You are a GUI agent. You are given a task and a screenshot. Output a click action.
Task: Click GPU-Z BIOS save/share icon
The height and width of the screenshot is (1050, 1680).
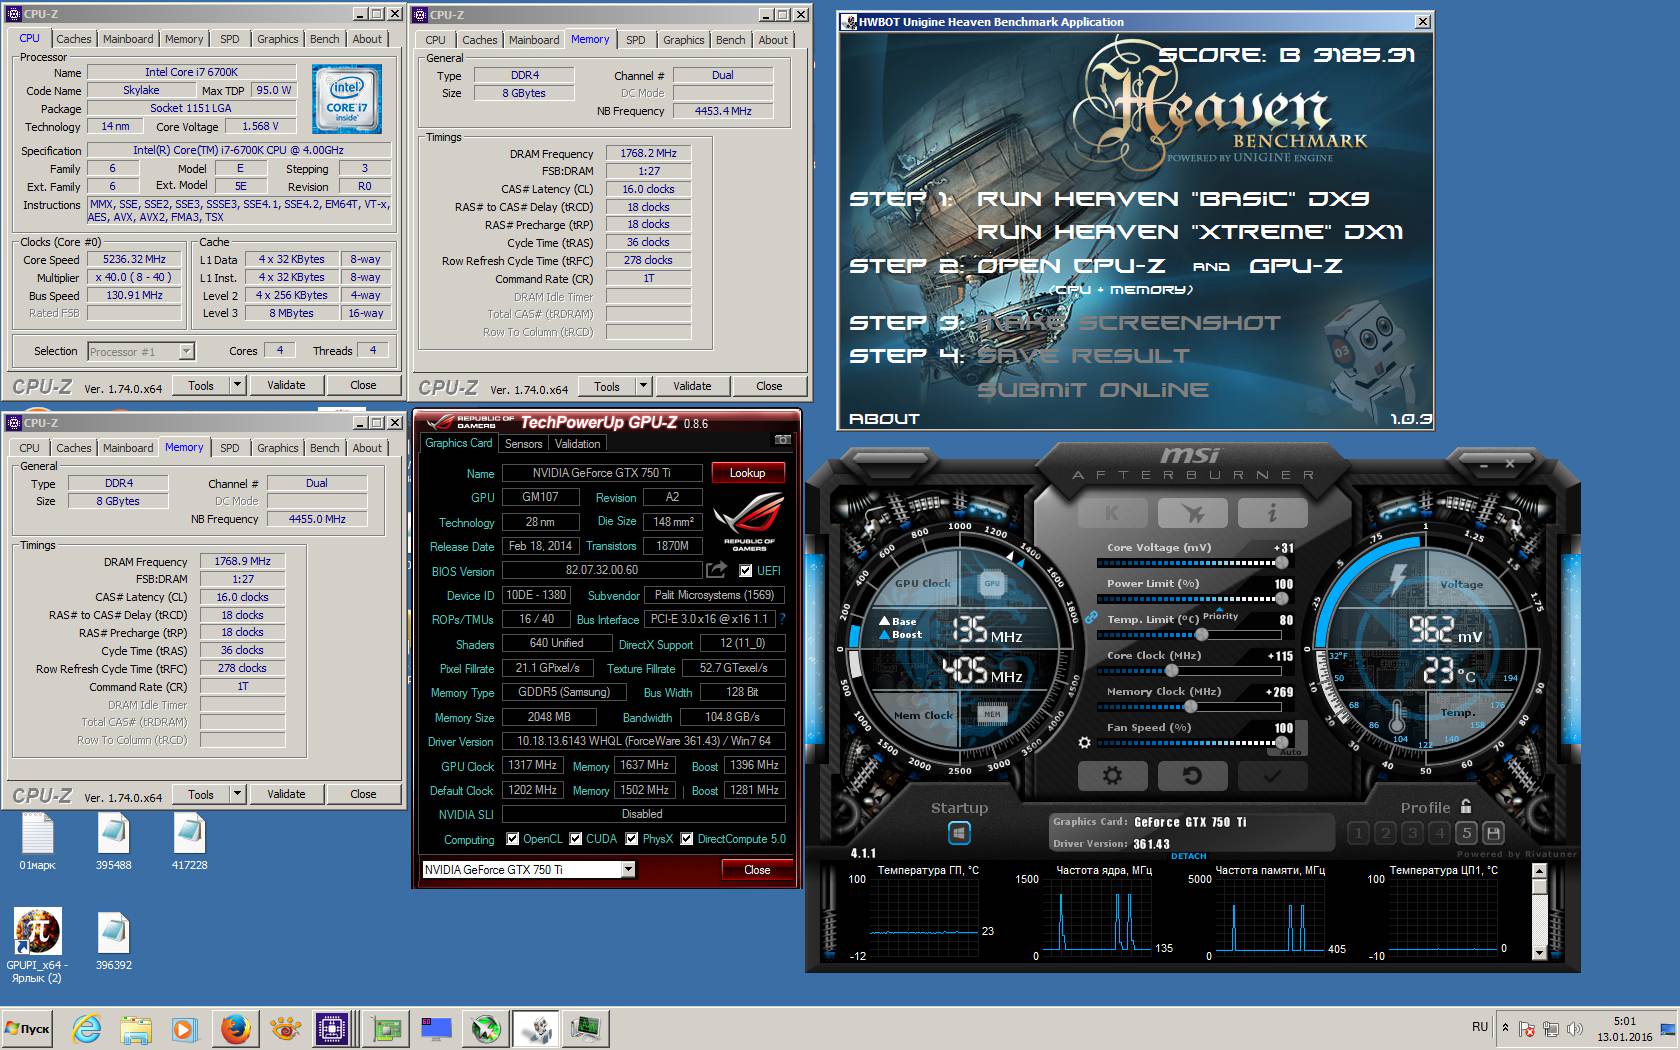(716, 570)
